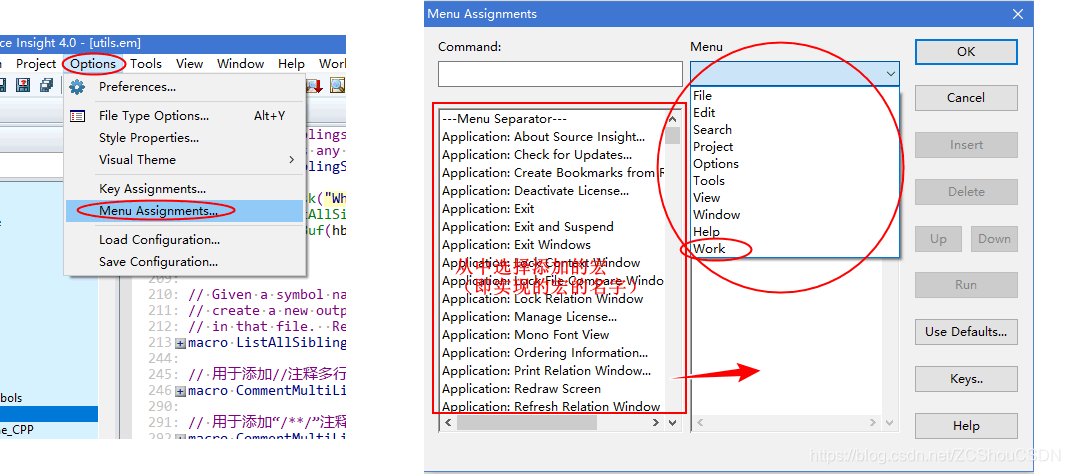Expand the folded macro at line 246
Viewport: 1070px width, 474px height.
(x=180, y=392)
